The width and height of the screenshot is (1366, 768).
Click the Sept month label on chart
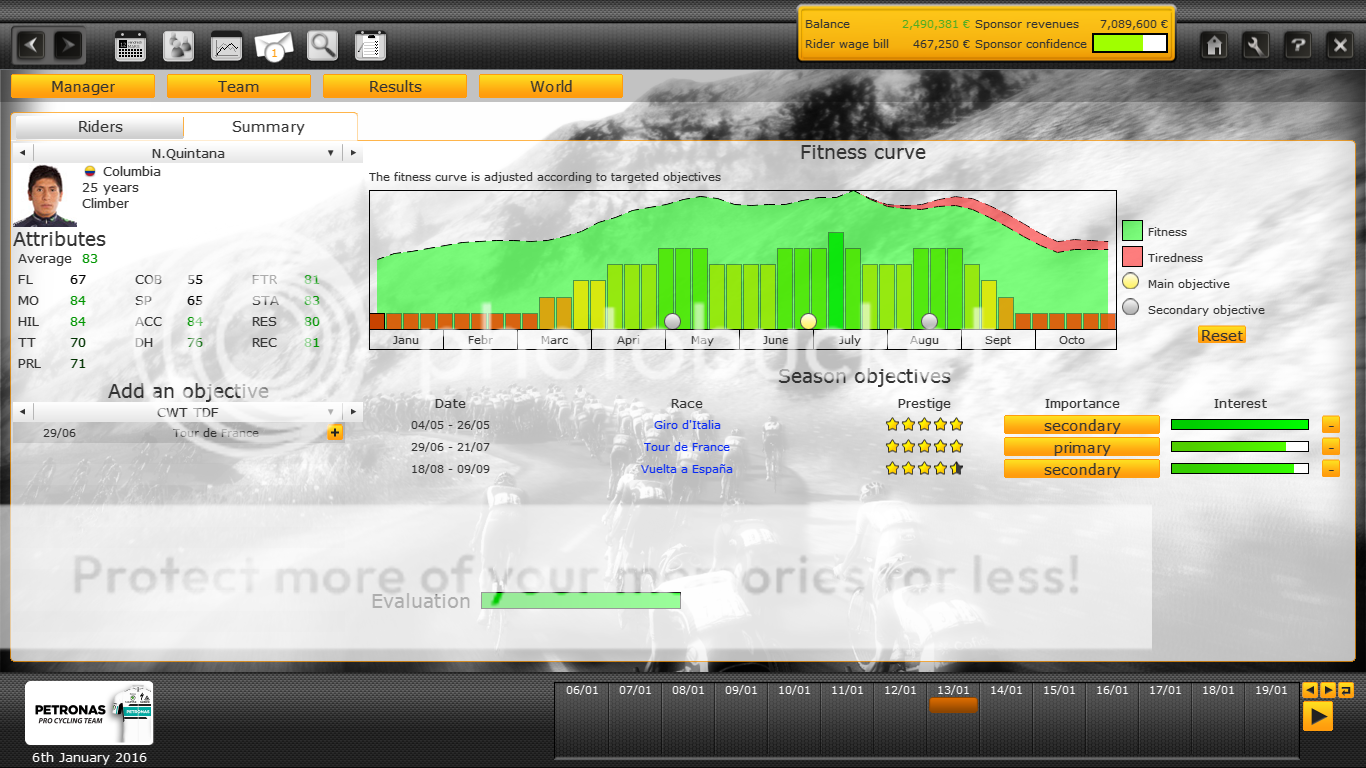pos(998,340)
